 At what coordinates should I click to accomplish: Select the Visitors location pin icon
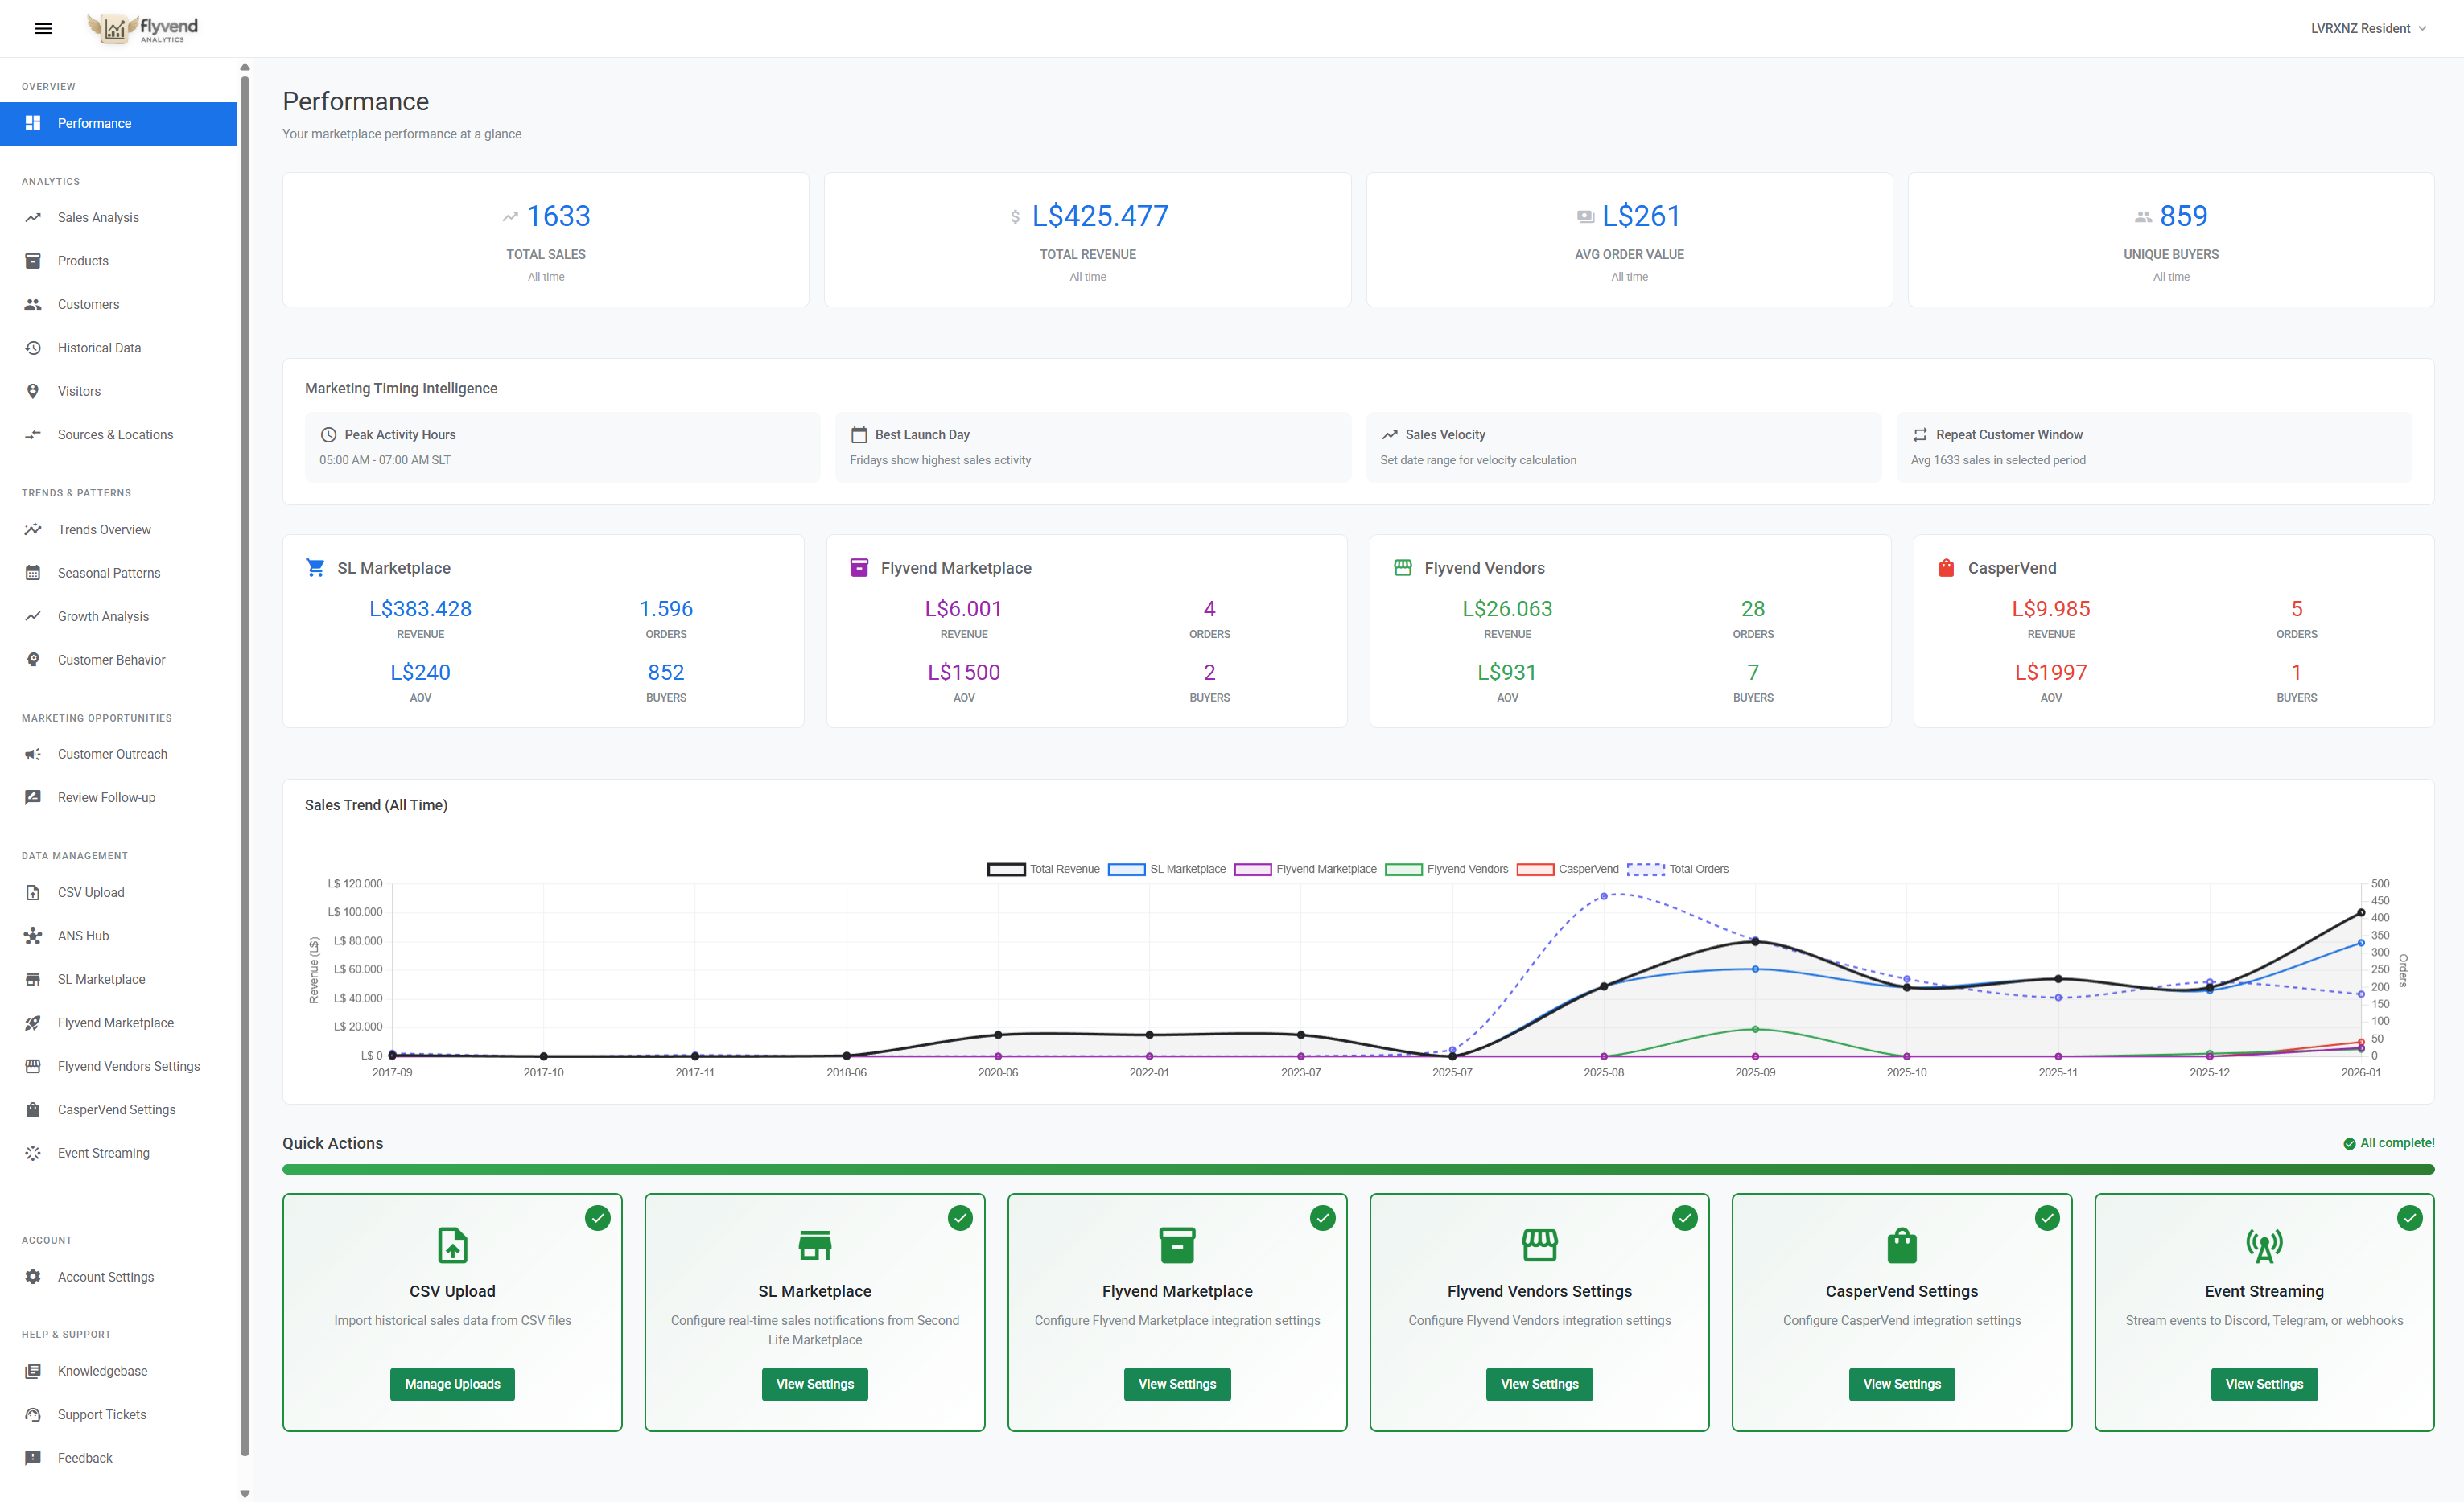pos(33,391)
